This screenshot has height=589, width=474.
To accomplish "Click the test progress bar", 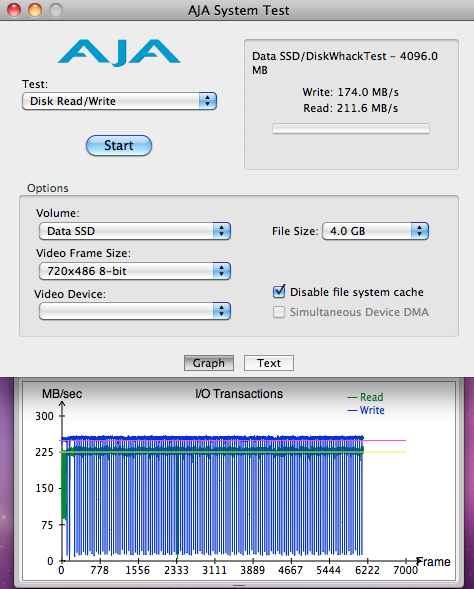I will point(351,128).
